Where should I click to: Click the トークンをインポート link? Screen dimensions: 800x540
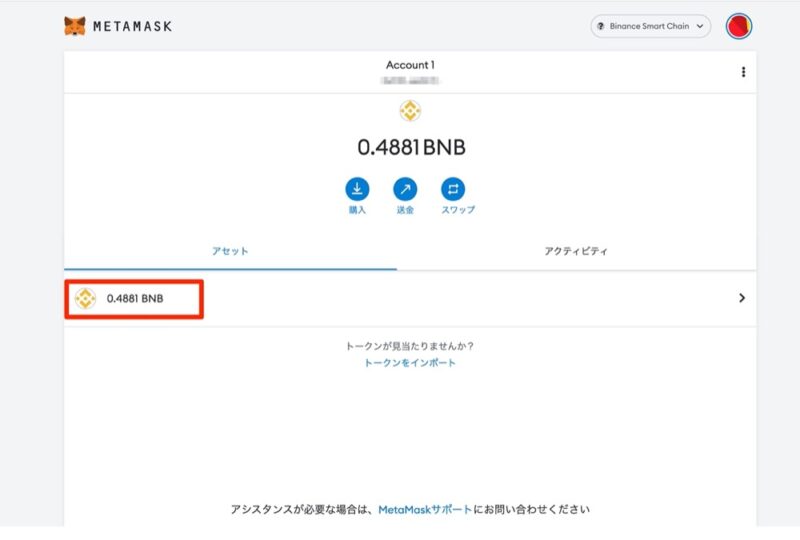tap(410, 363)
